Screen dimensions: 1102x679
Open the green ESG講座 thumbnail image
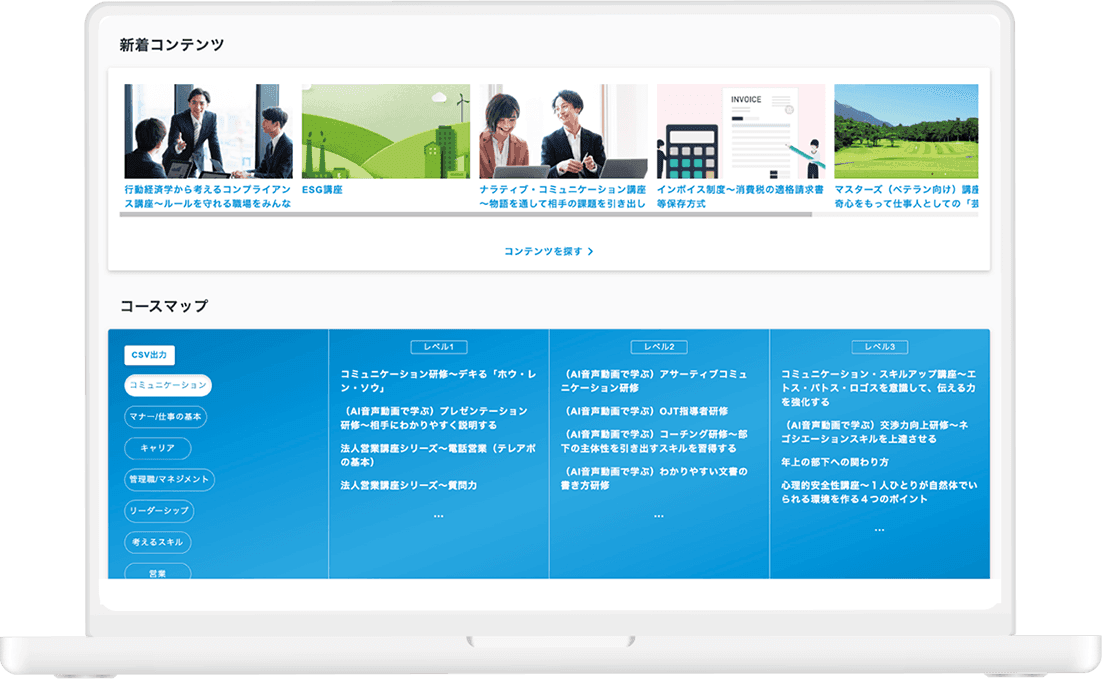(385, 131)
